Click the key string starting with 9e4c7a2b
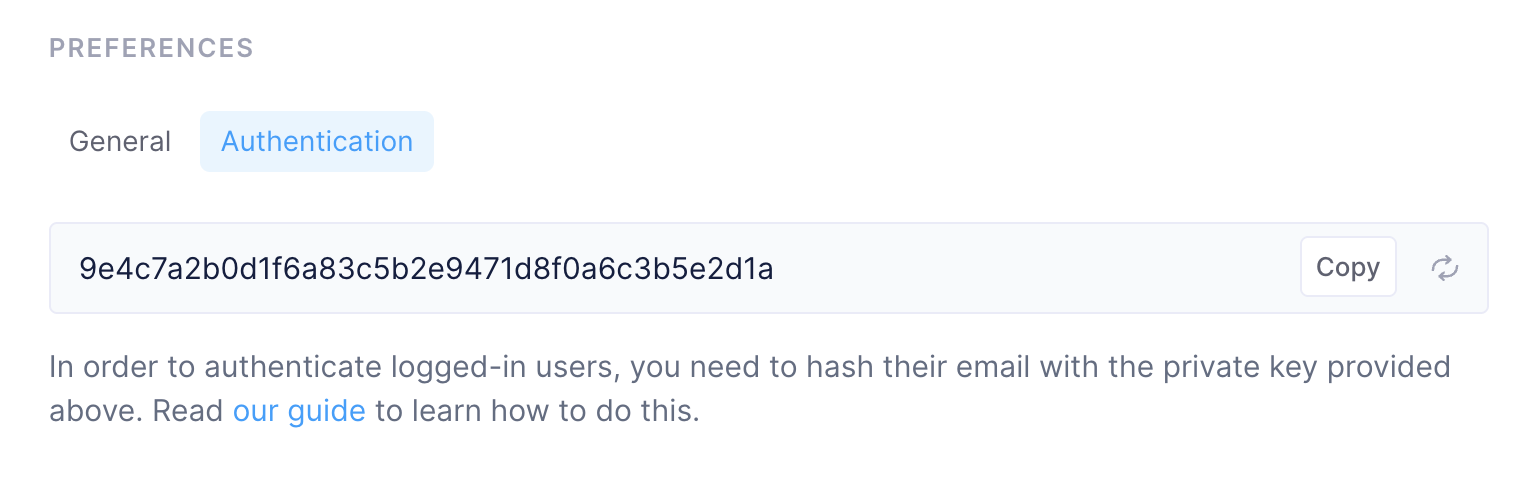 tap(426, 268)
